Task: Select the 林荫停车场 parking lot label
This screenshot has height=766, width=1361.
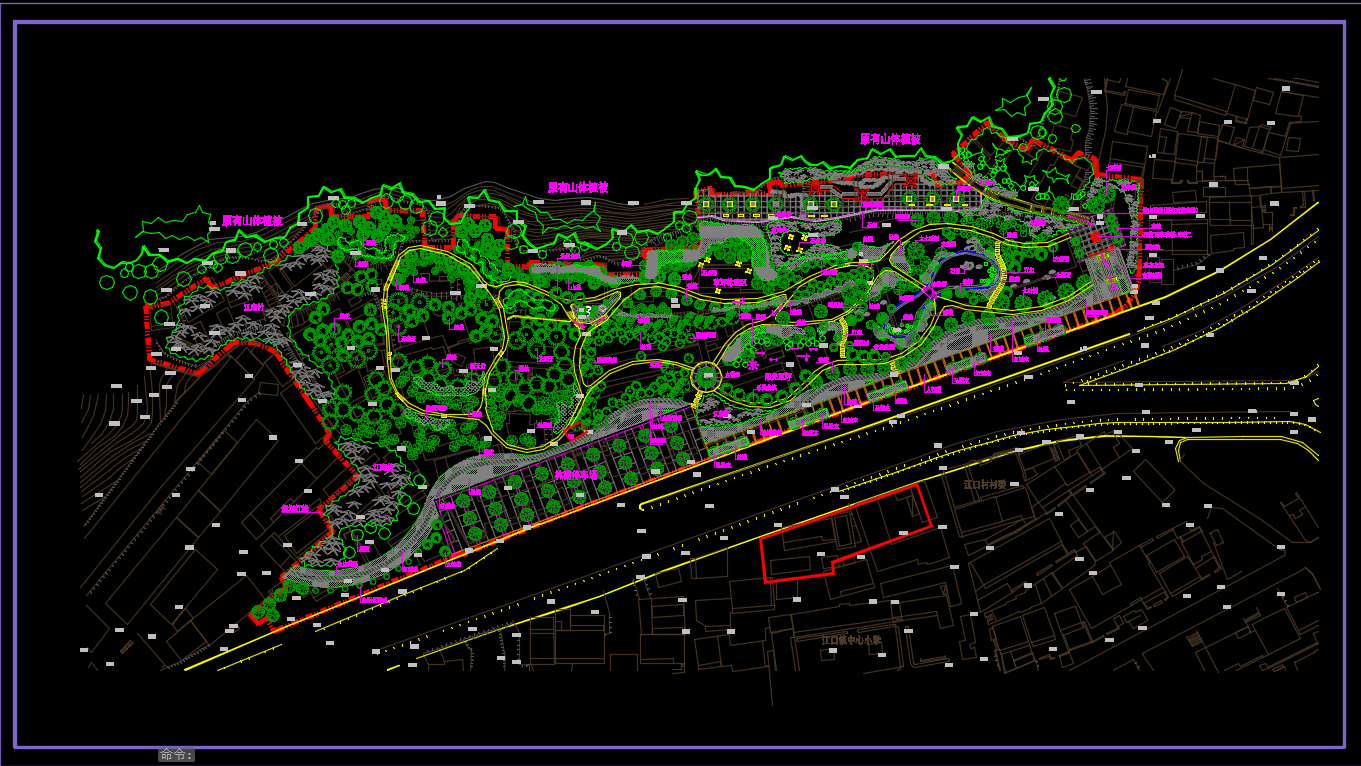Action: (576, 475)
